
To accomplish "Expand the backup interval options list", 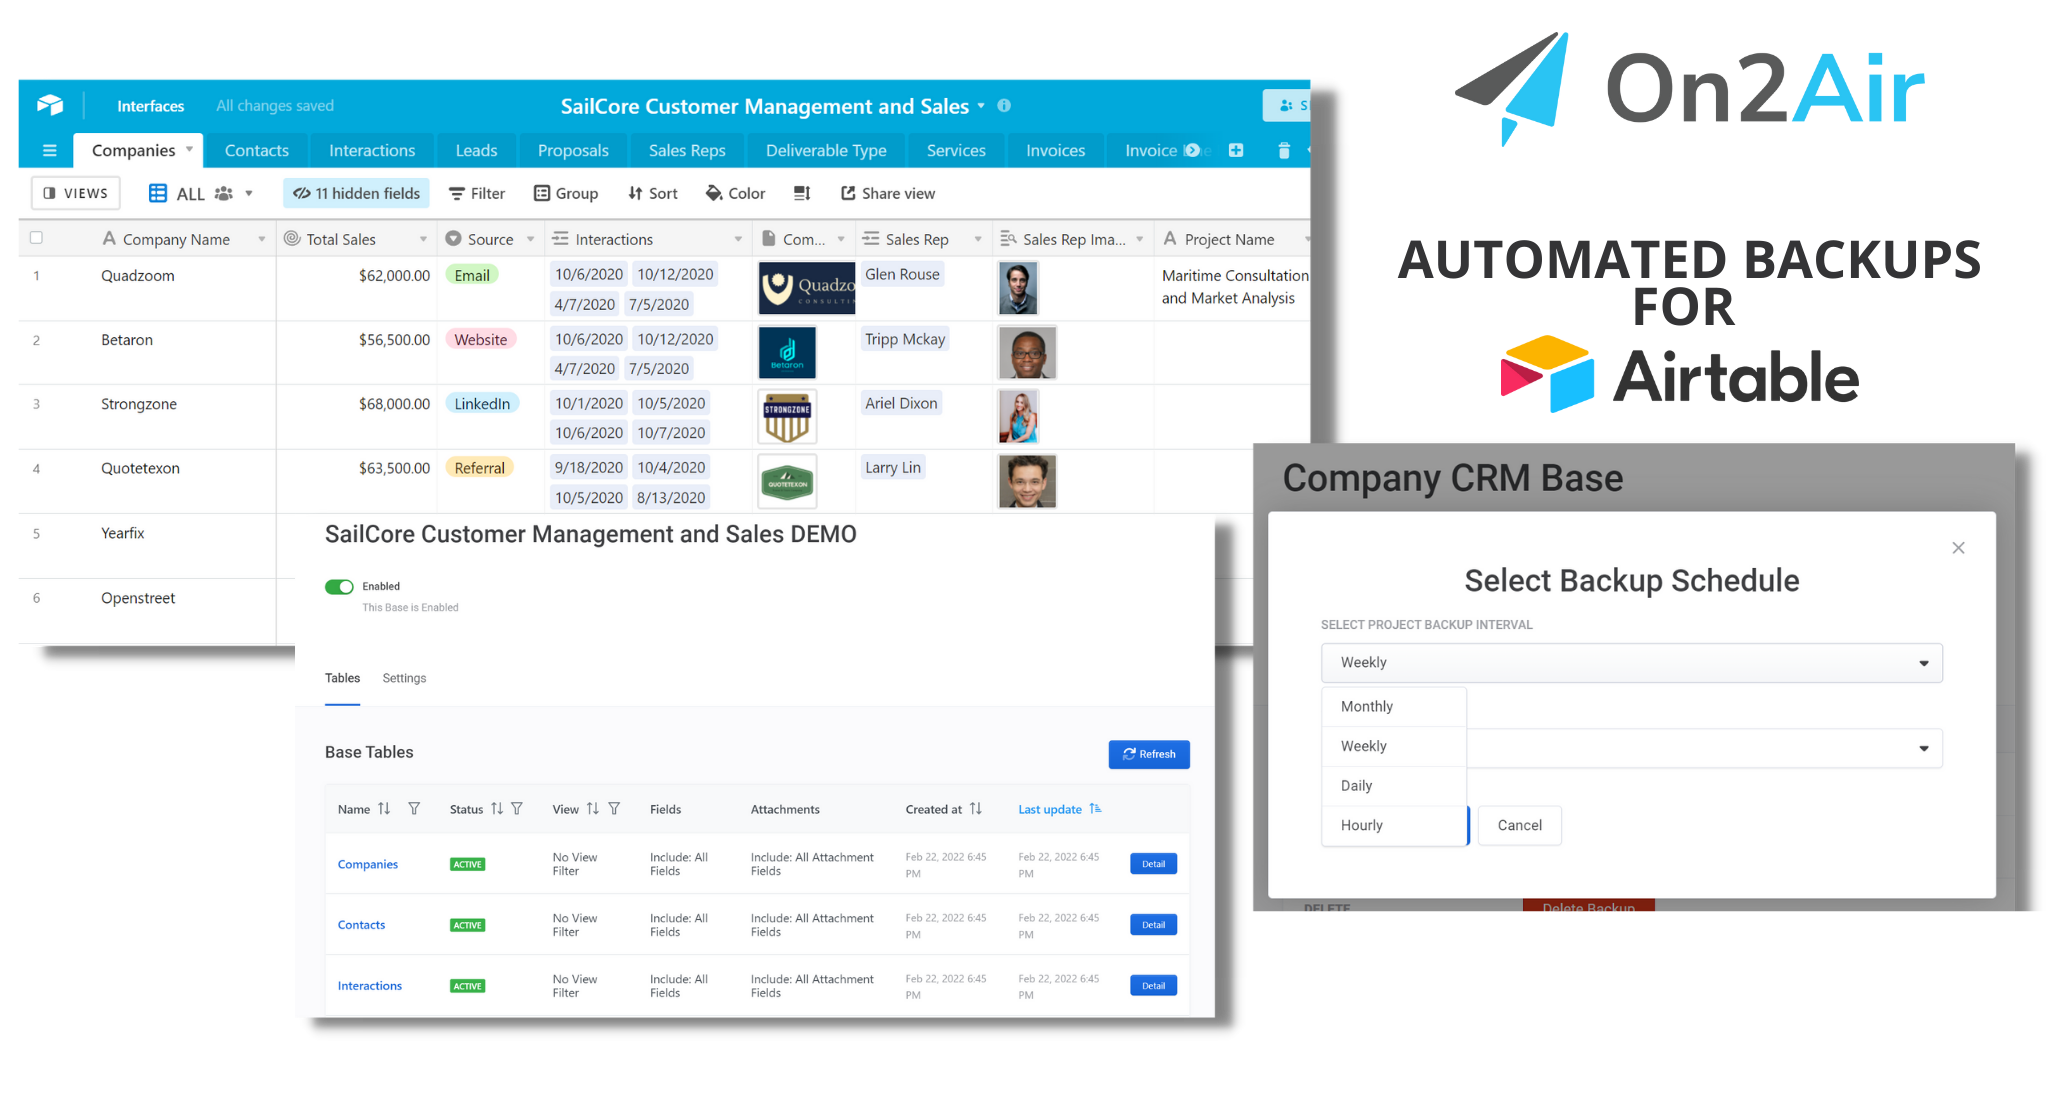I will [1630, 662].
